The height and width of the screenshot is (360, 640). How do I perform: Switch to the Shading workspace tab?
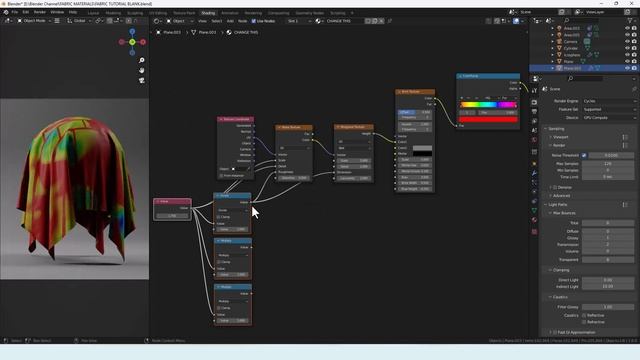click(208, 13)
